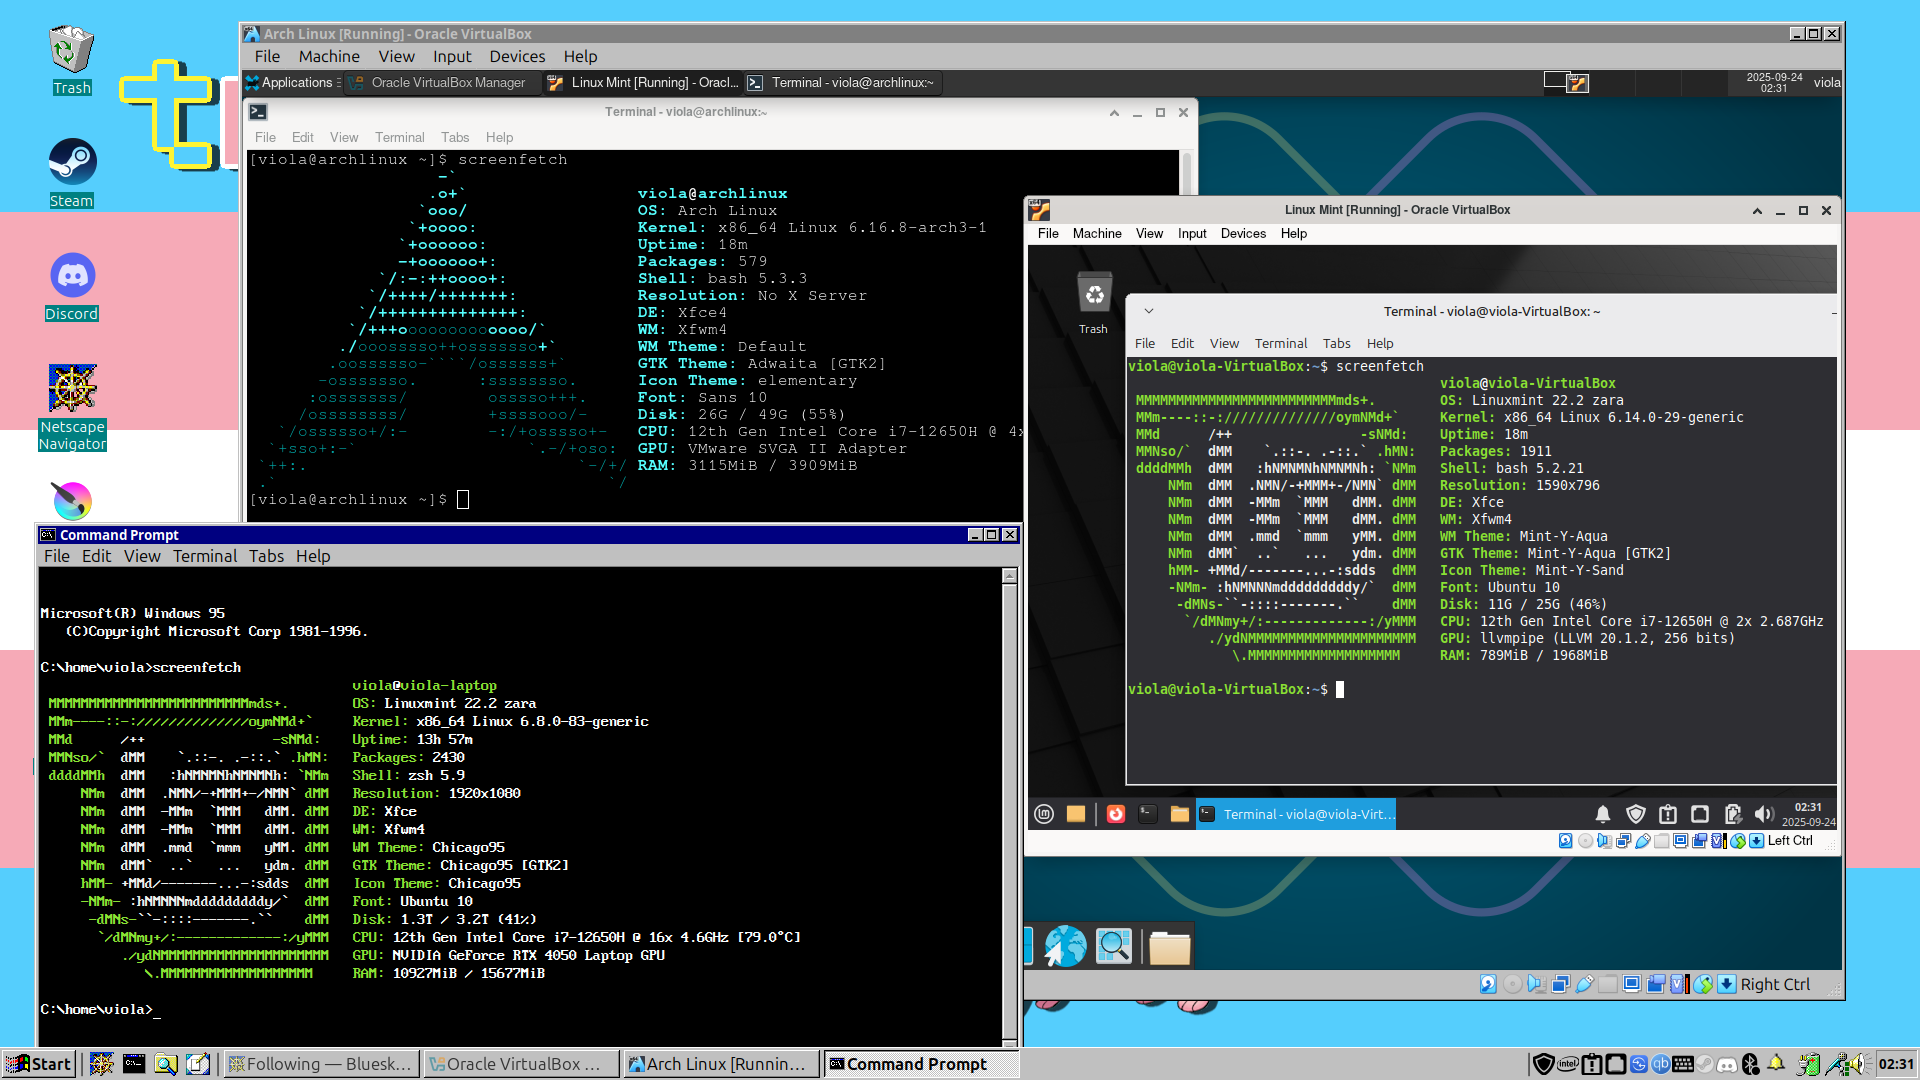Open the Discord desktop icon
This screenshot has height=1080, width=1920.
(72, 286)
